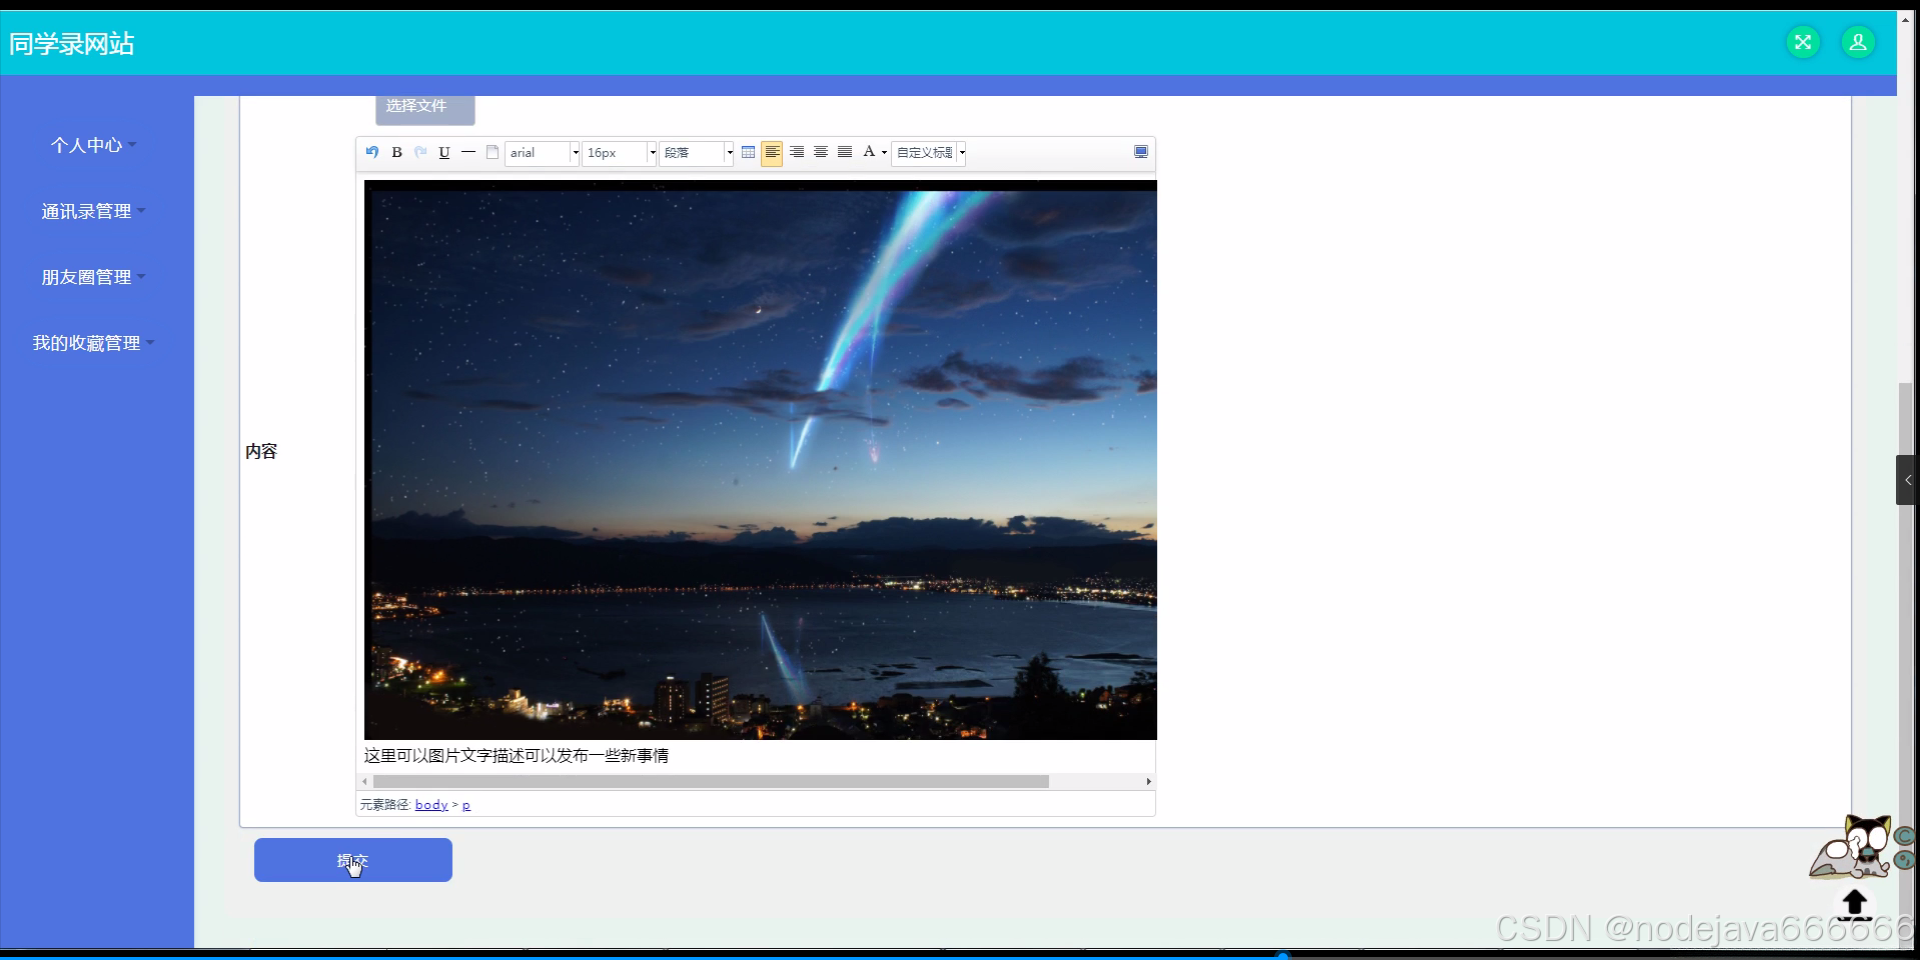Expand the 我的收藏管理 sidebar menu

pyautogui.click(x=93, y=343)
